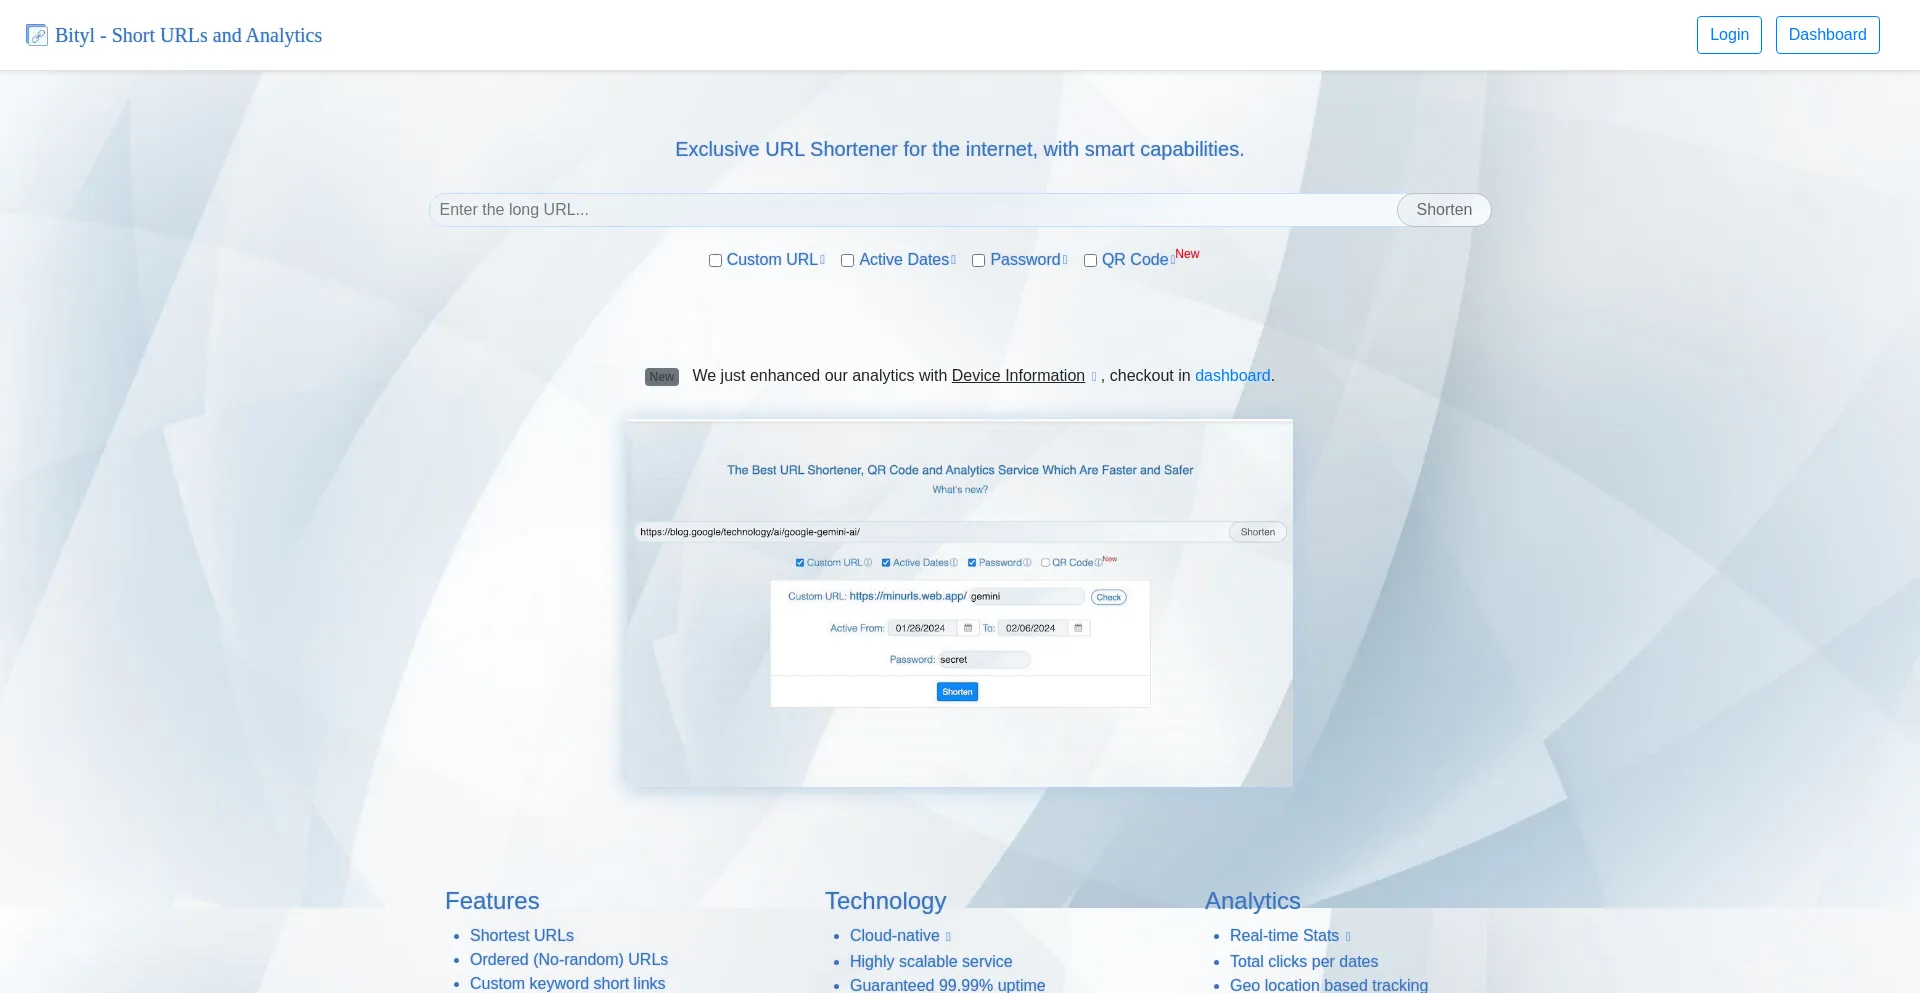Select Ordered (No-random) URLs item

tap(569, 960)
